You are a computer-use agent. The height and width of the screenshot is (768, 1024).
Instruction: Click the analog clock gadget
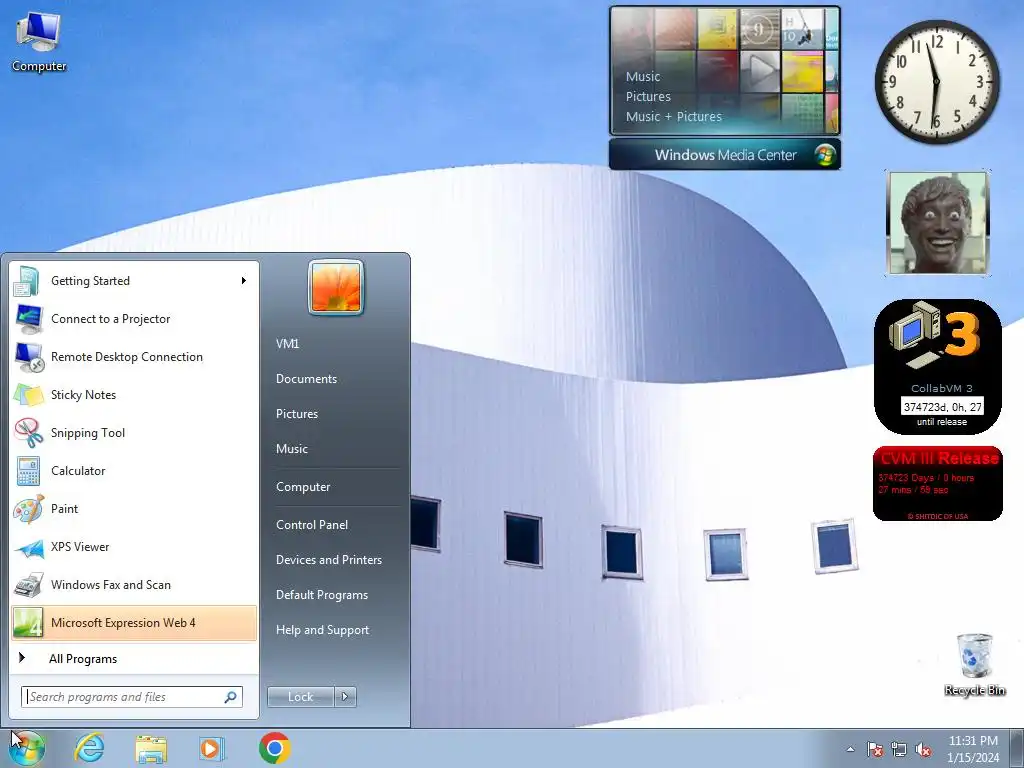[x=936, y=82]
